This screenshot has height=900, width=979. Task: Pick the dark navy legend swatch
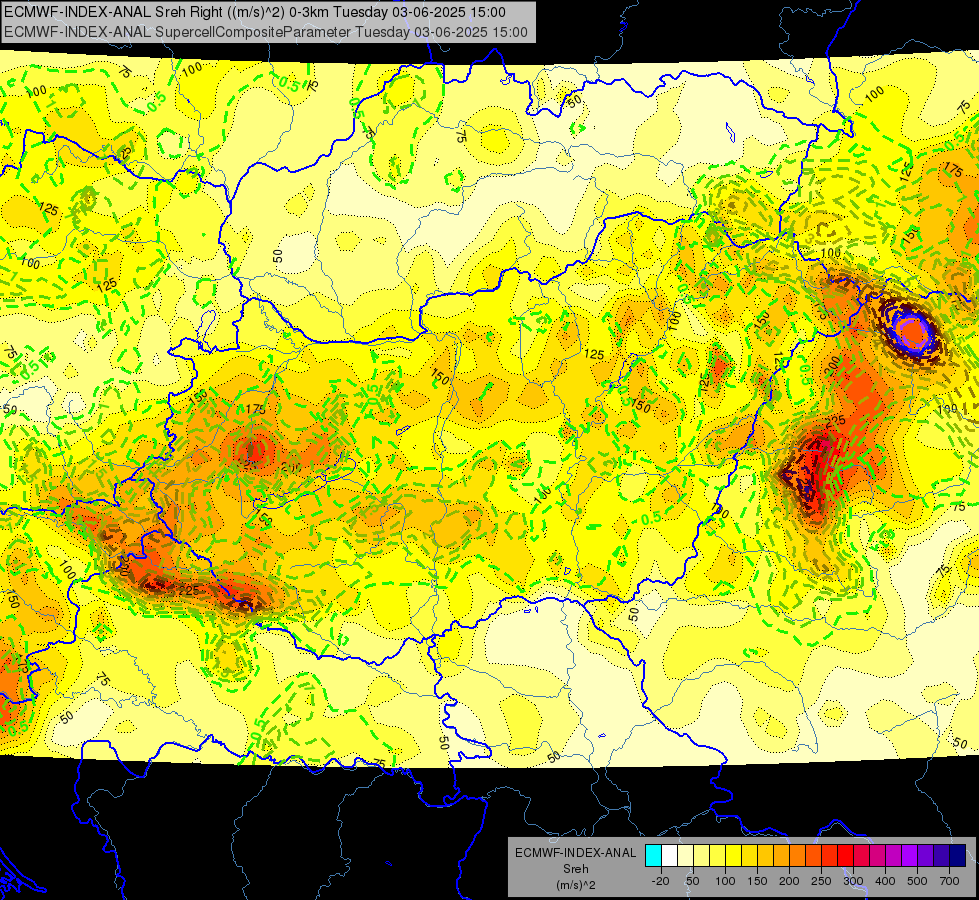click(958, 855)
